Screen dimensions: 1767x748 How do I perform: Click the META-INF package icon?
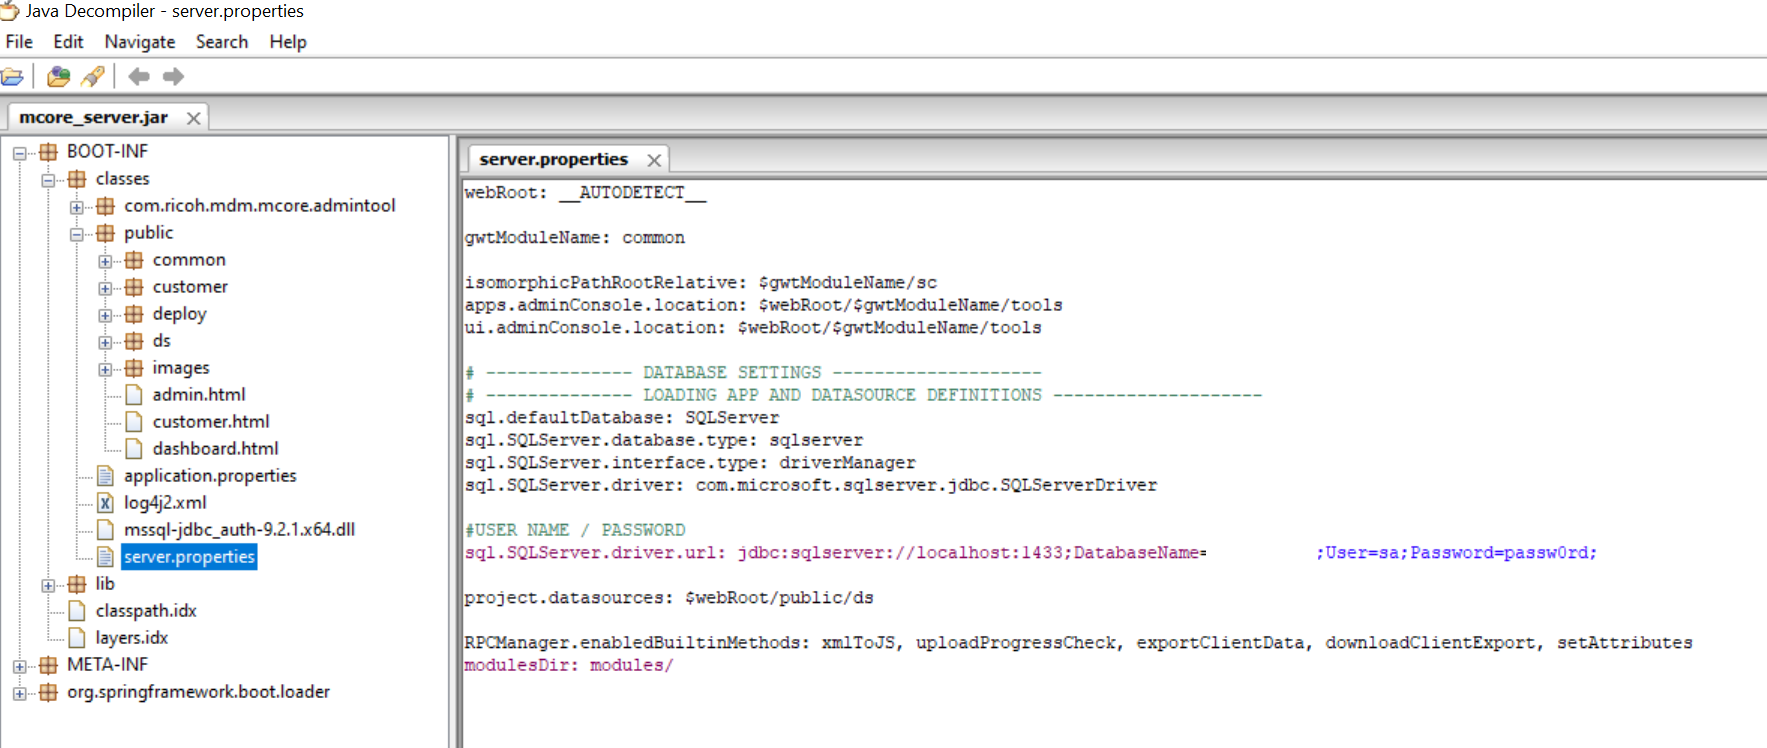(48, 665)
